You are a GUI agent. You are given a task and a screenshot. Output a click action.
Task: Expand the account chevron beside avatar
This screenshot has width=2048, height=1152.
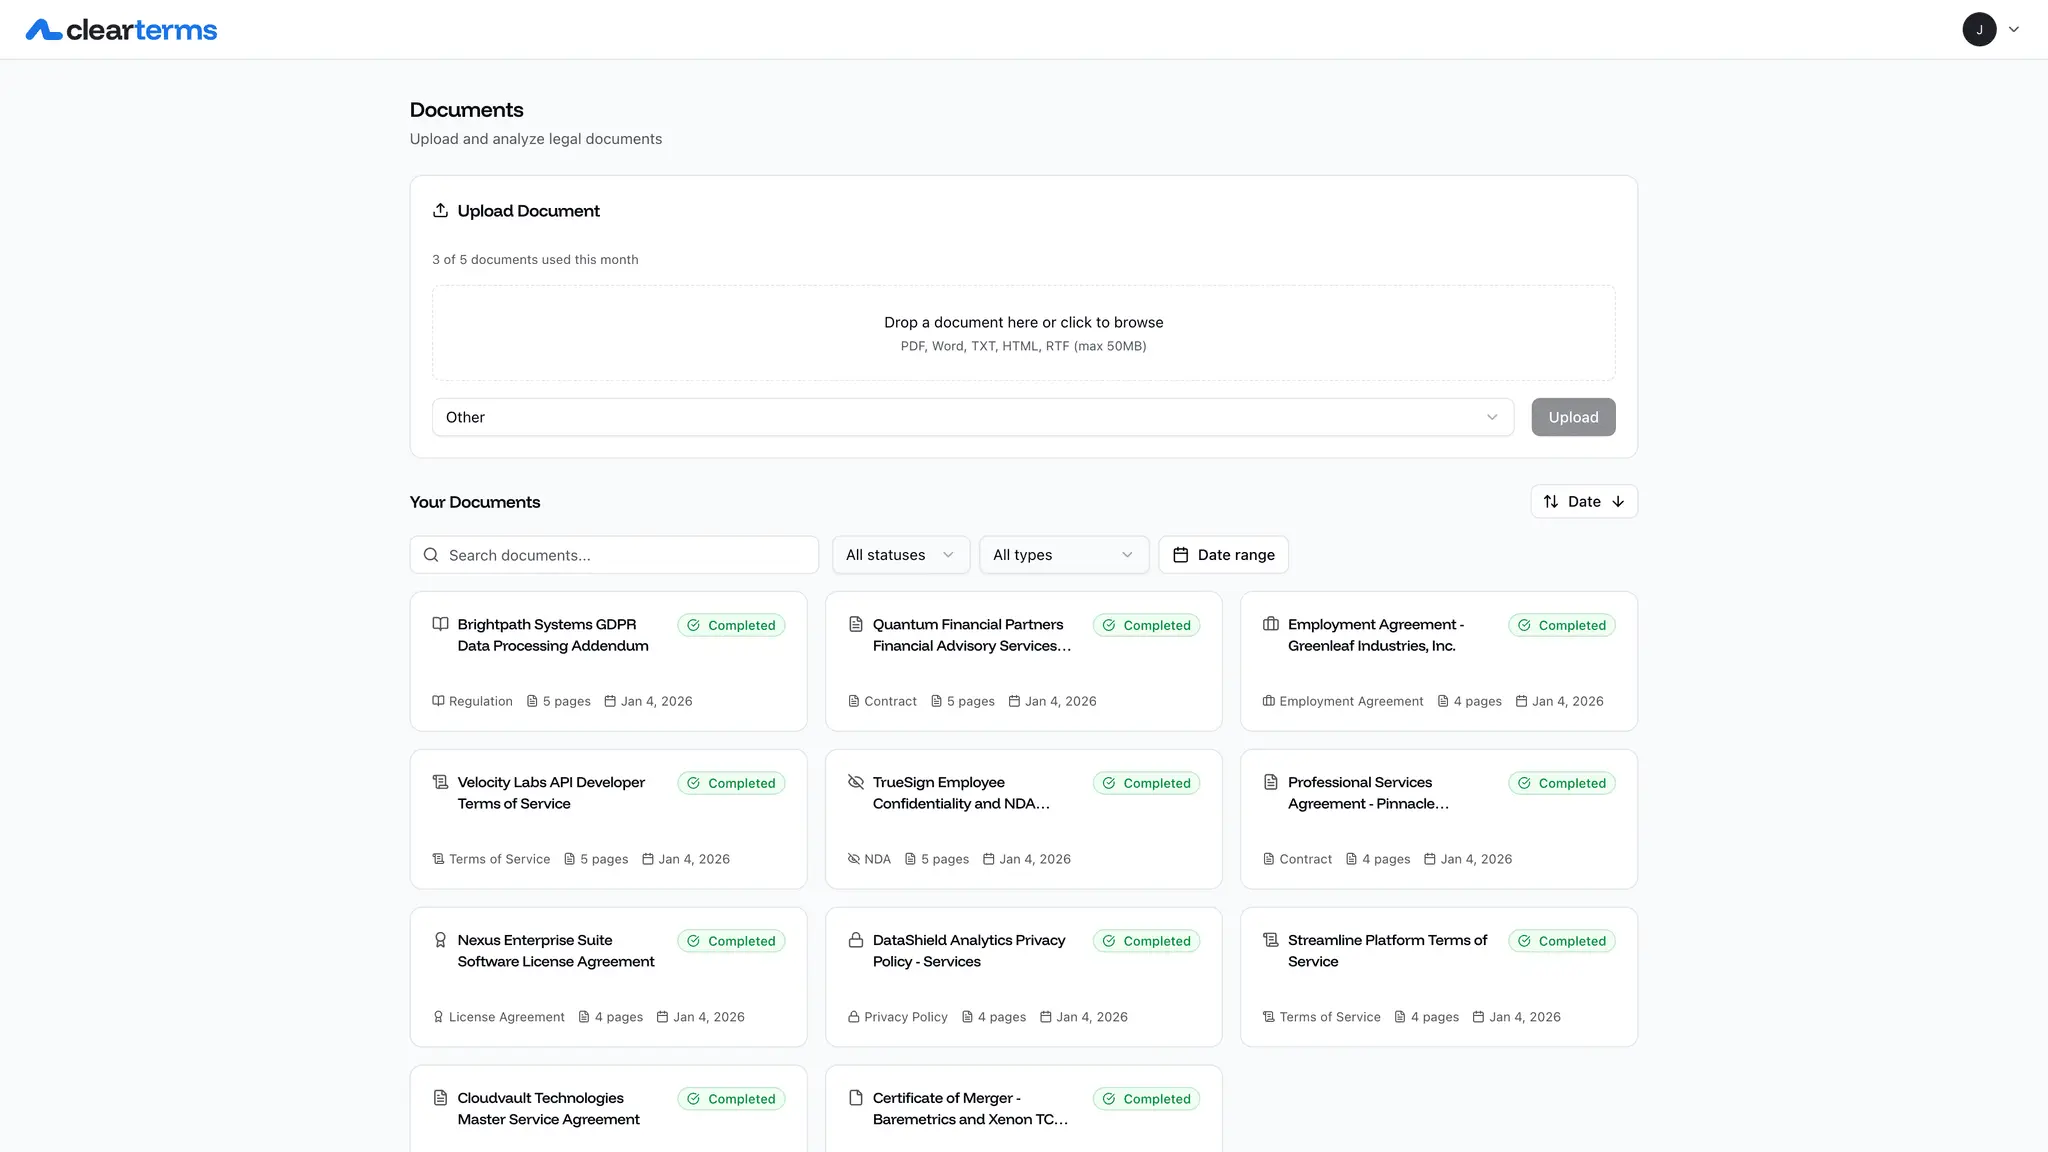click(2014, 29)
